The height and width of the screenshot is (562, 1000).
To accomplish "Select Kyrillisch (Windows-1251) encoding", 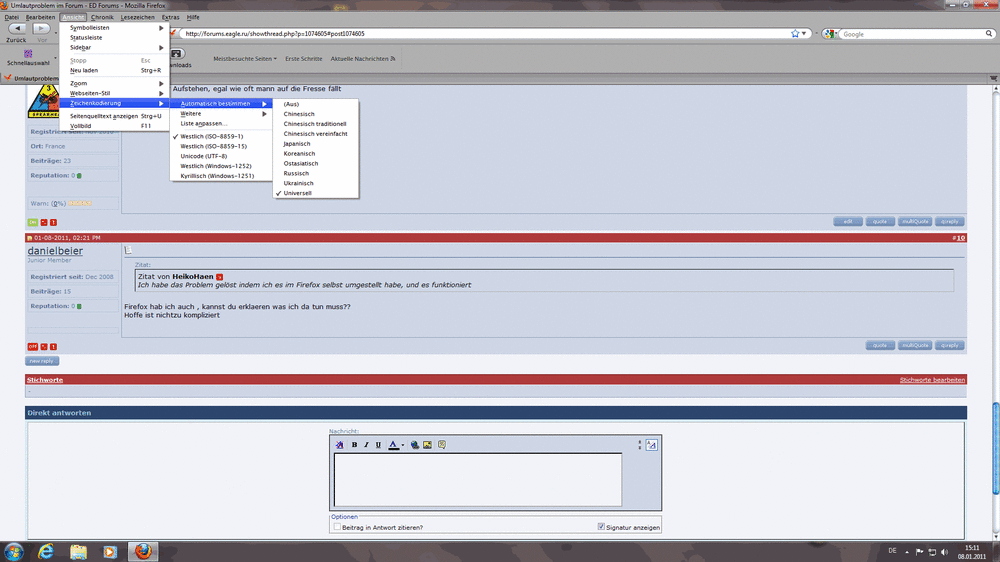I will (x=217, y=175).
